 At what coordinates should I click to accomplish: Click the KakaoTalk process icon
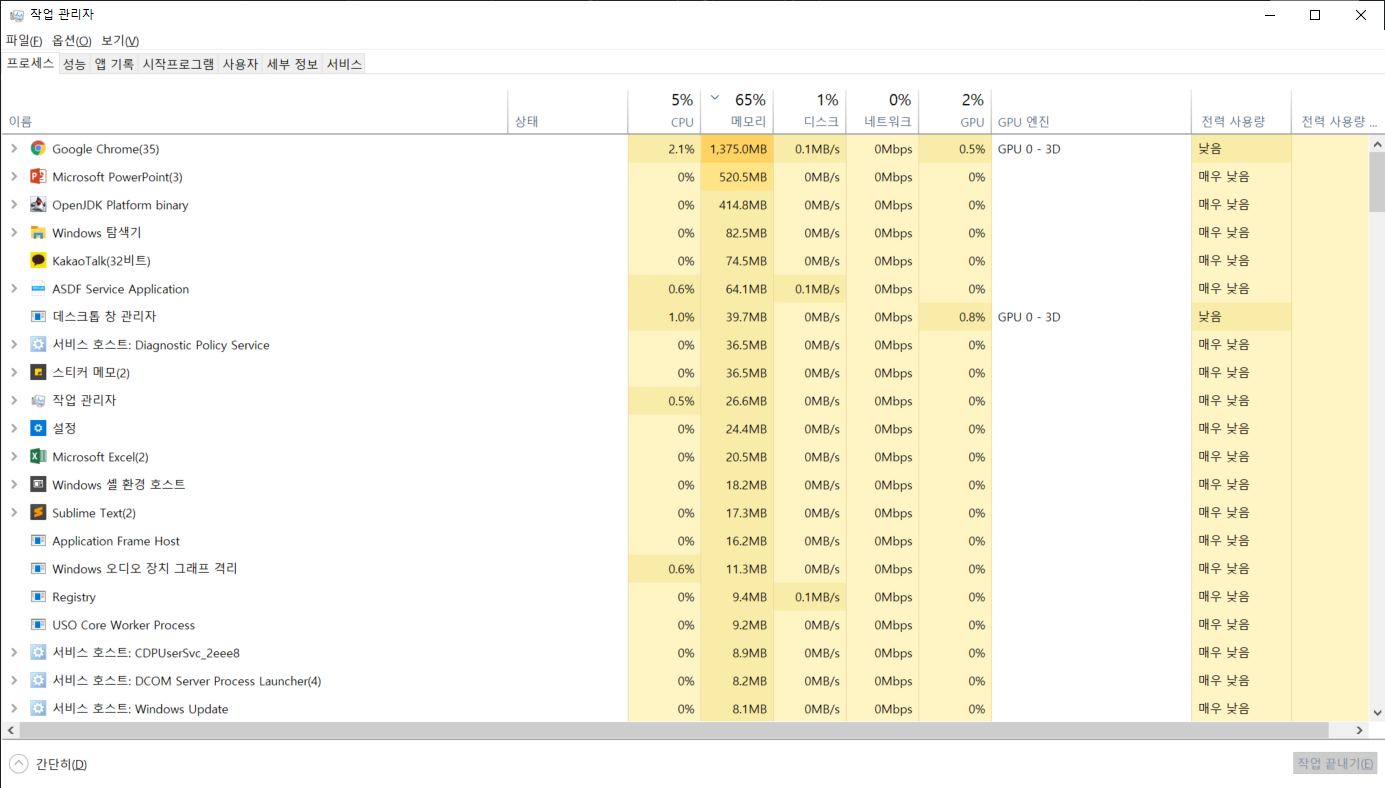click(38, 260)
